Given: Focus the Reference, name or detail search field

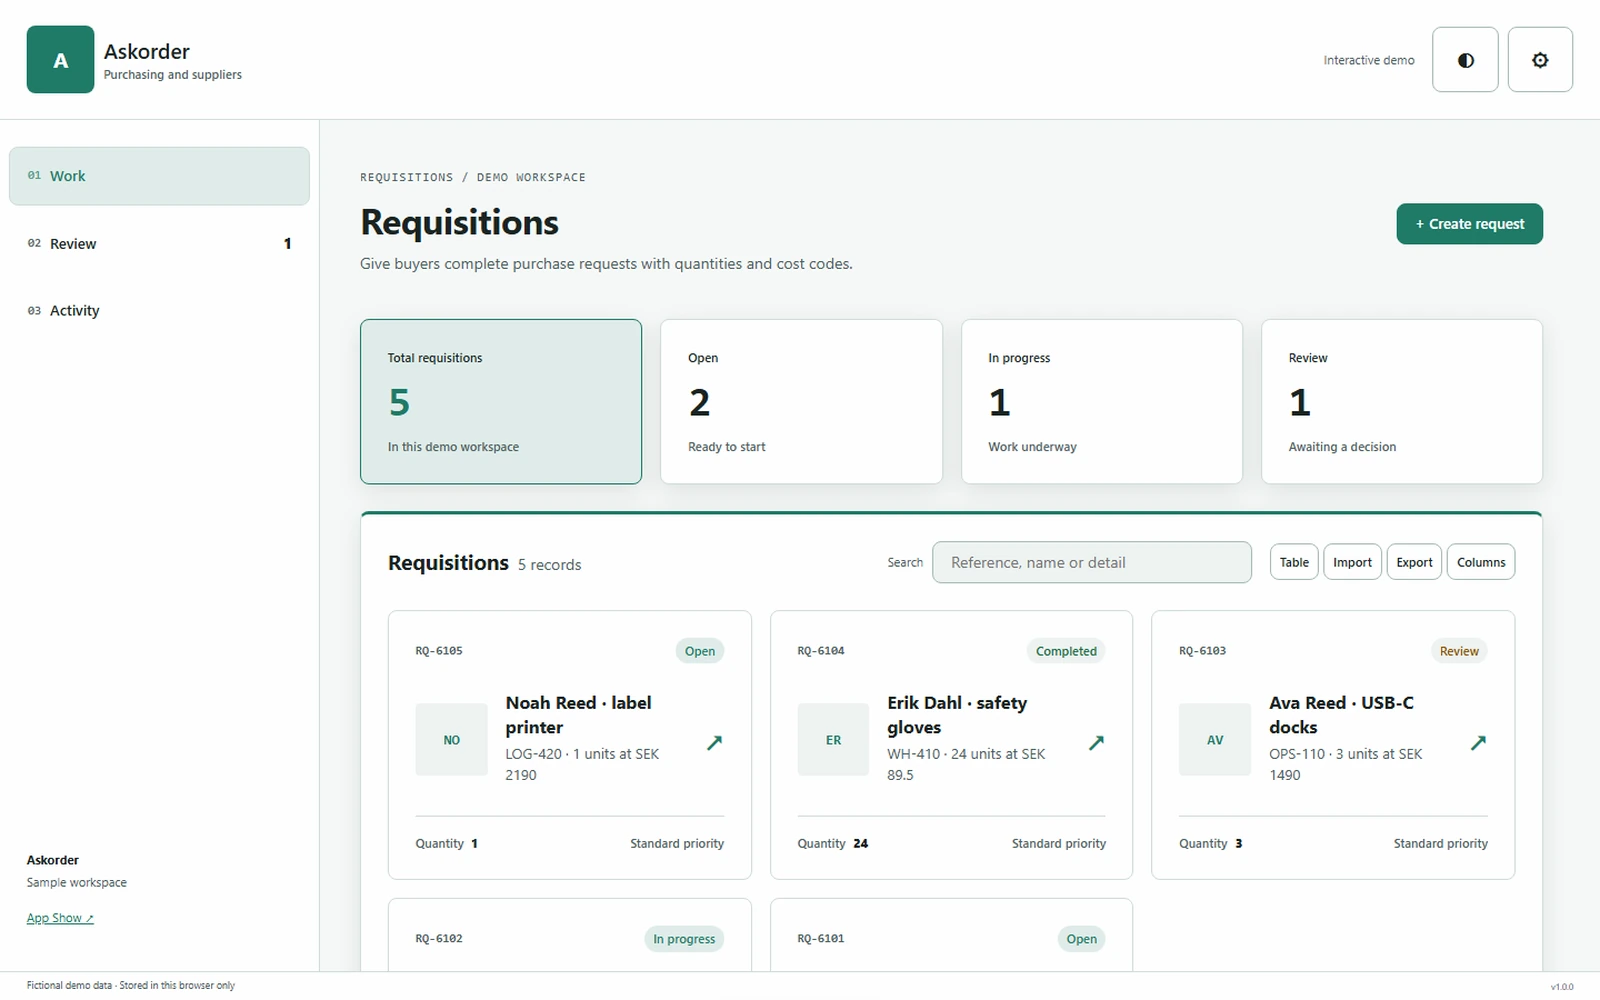Looking at the screenshot, I should pyautogui.click(x=1092, y=562).
